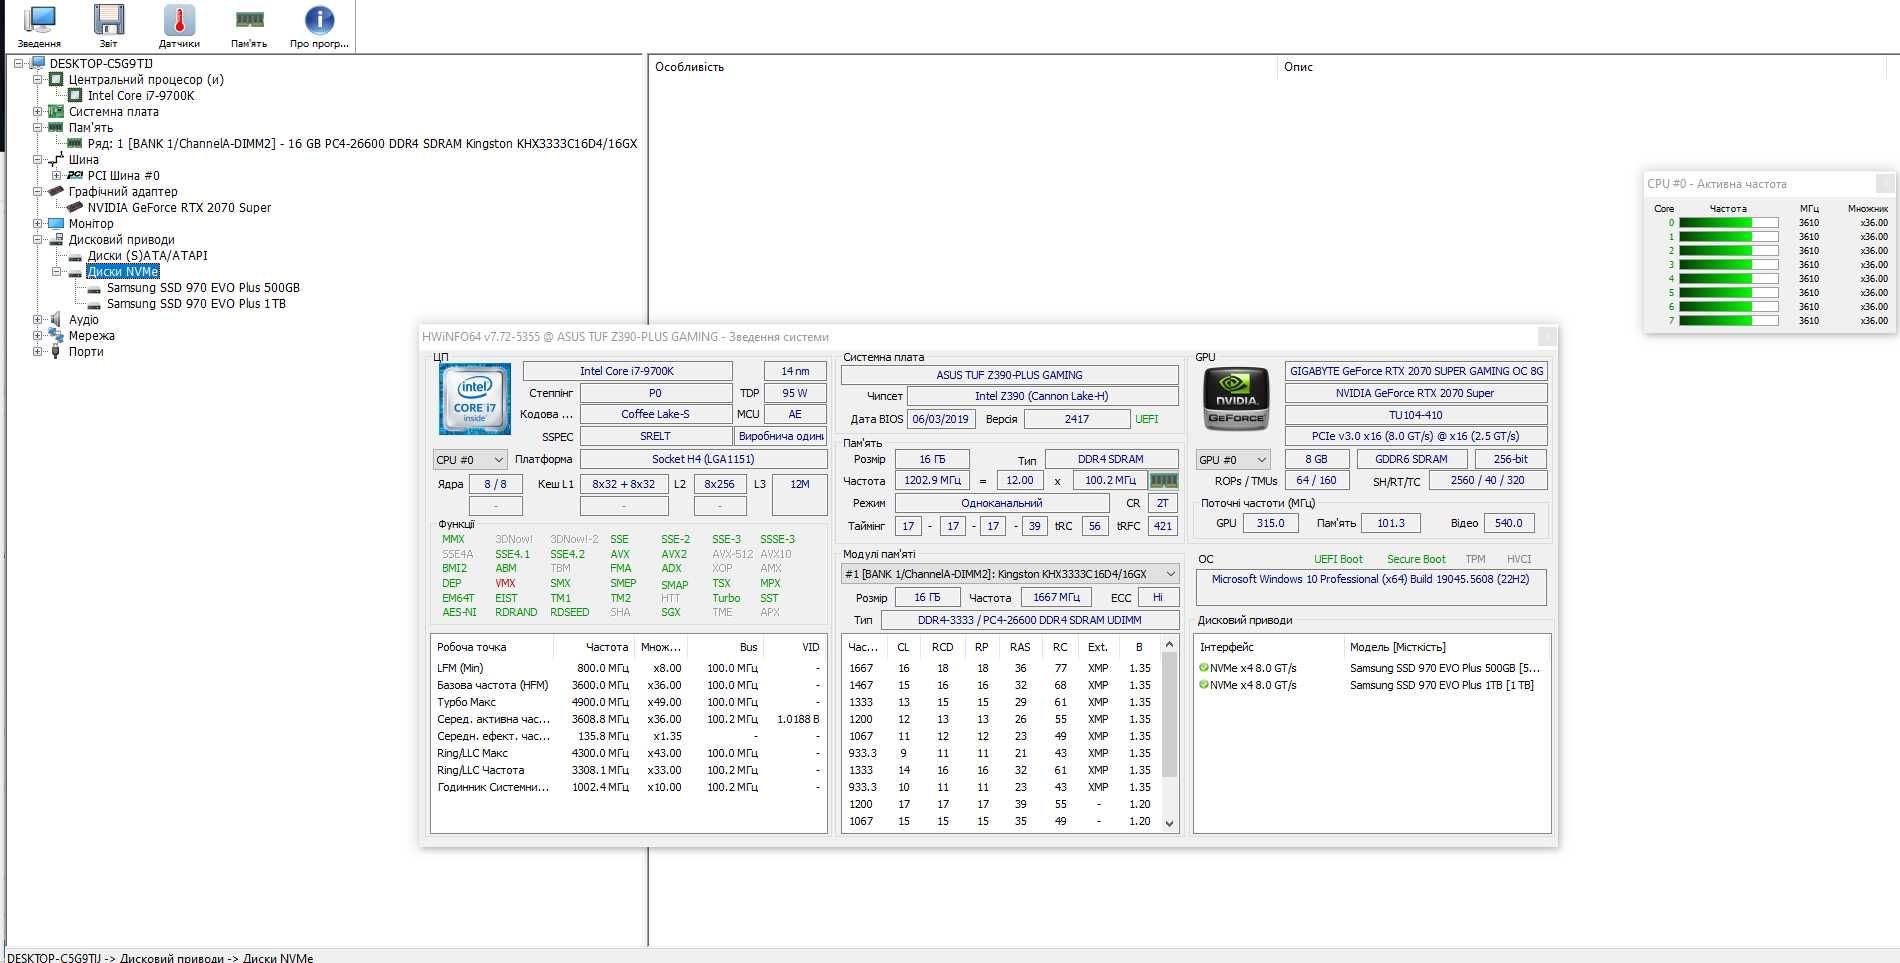Select Samsung SSD 970 EVO Plus 1TB tree item
The image size is (1900, 963).
point(196,303)
